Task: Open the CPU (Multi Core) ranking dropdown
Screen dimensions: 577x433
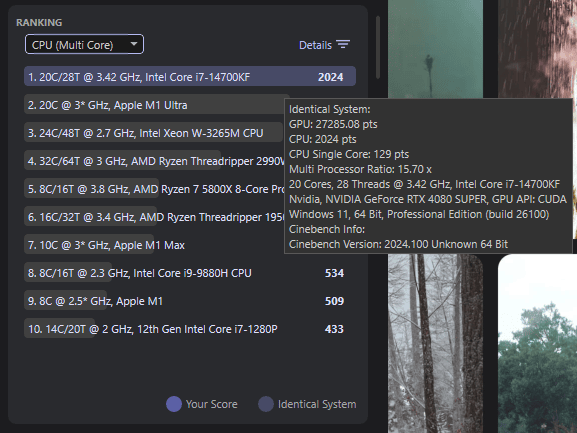Action: (84, 45)
